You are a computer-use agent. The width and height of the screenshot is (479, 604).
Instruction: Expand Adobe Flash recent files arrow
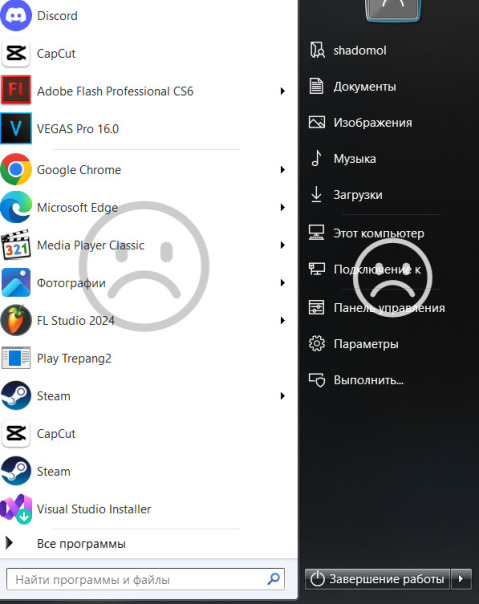282,91
